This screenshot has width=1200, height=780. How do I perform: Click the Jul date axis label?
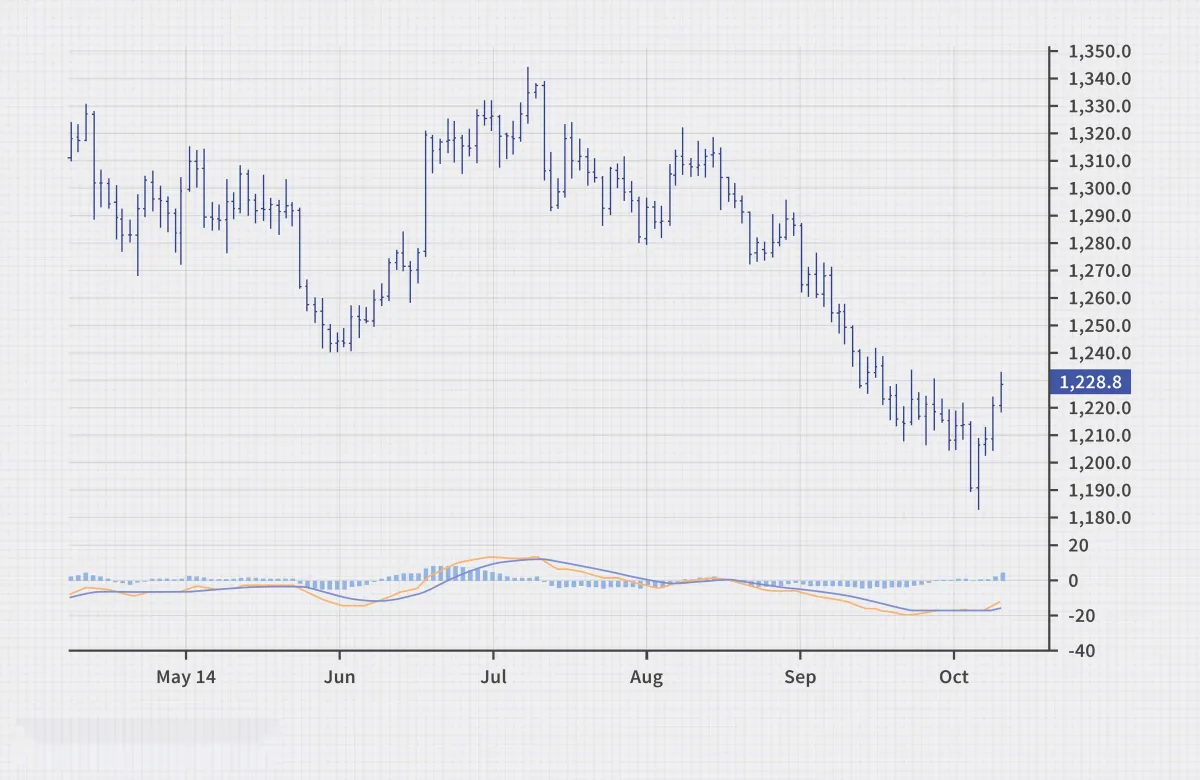(x=493, y=677)
